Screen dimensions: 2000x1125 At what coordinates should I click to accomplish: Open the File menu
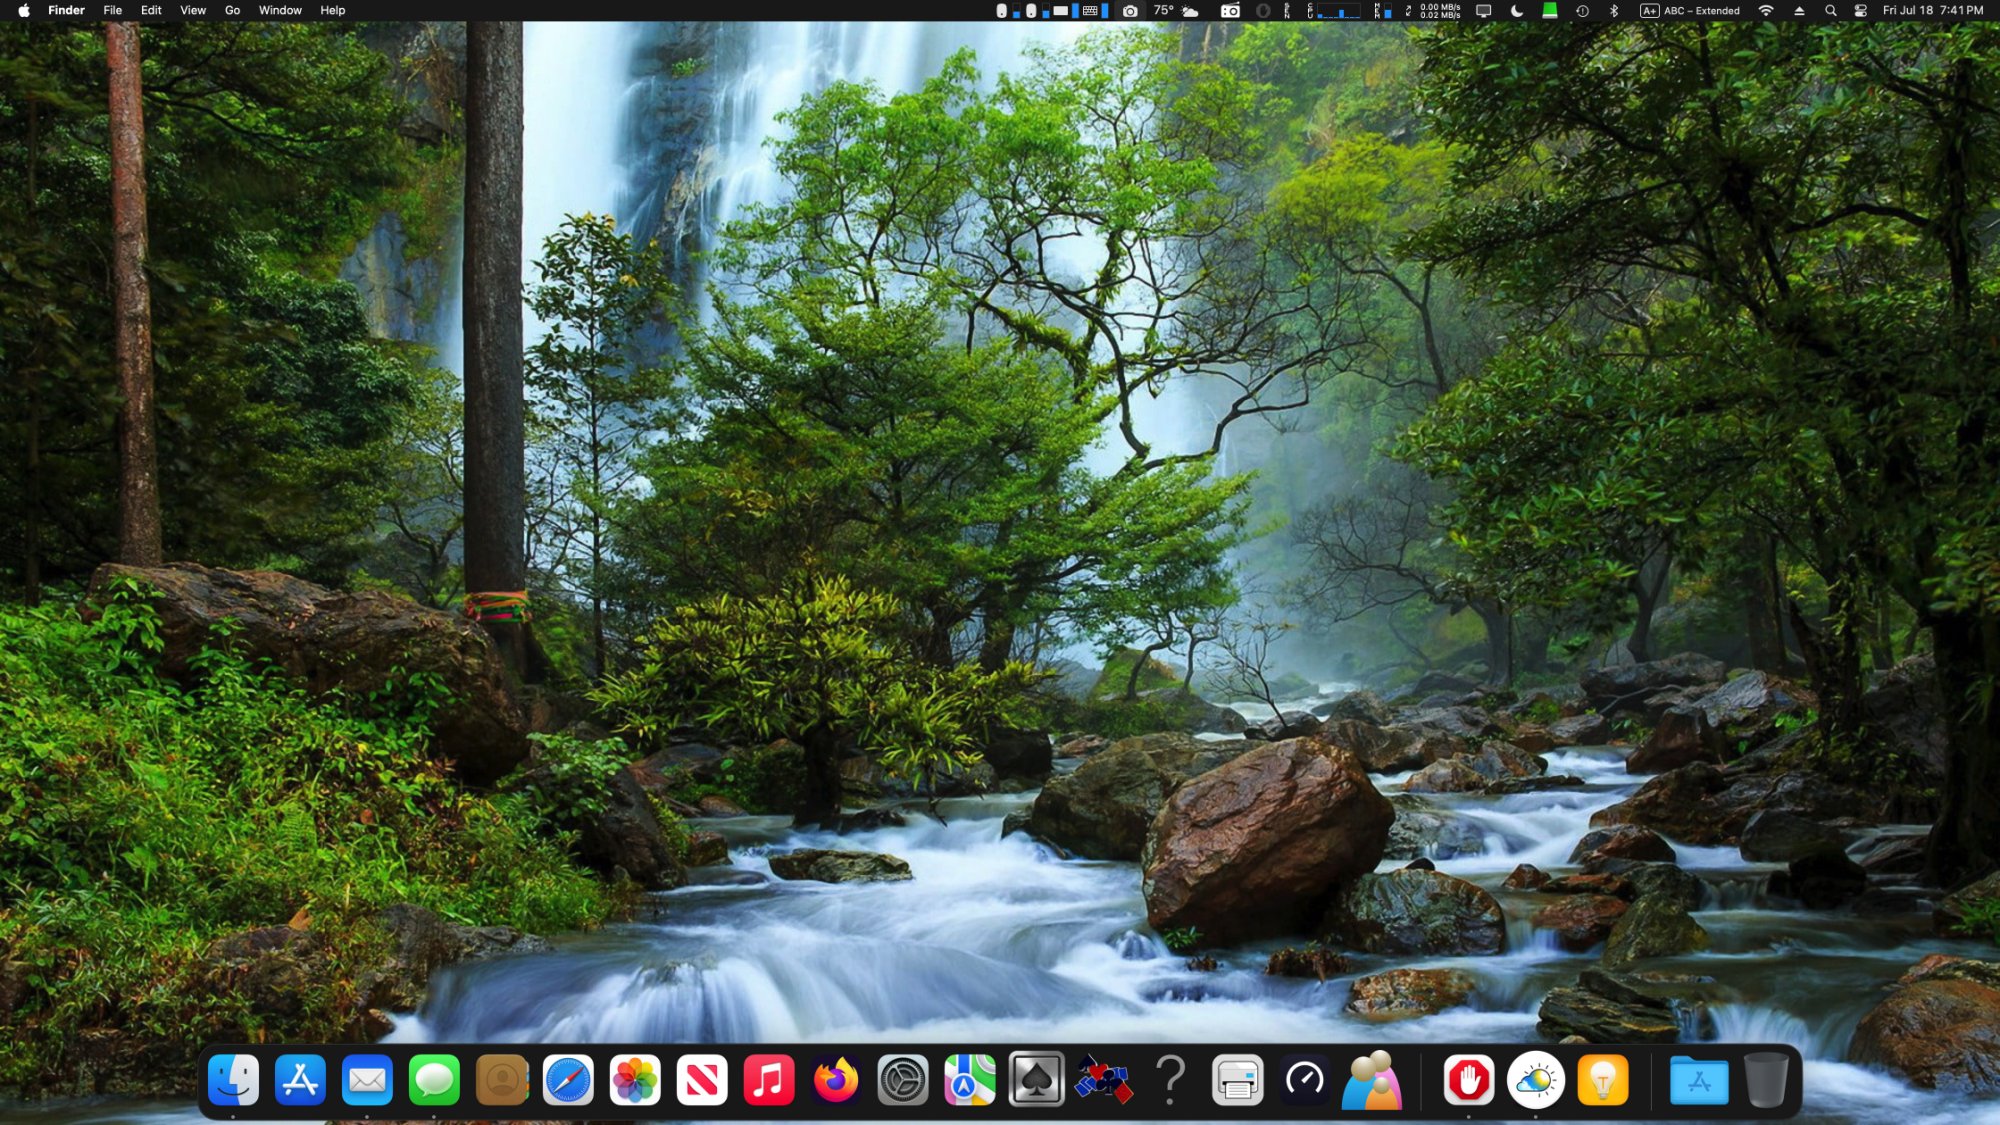113,11
